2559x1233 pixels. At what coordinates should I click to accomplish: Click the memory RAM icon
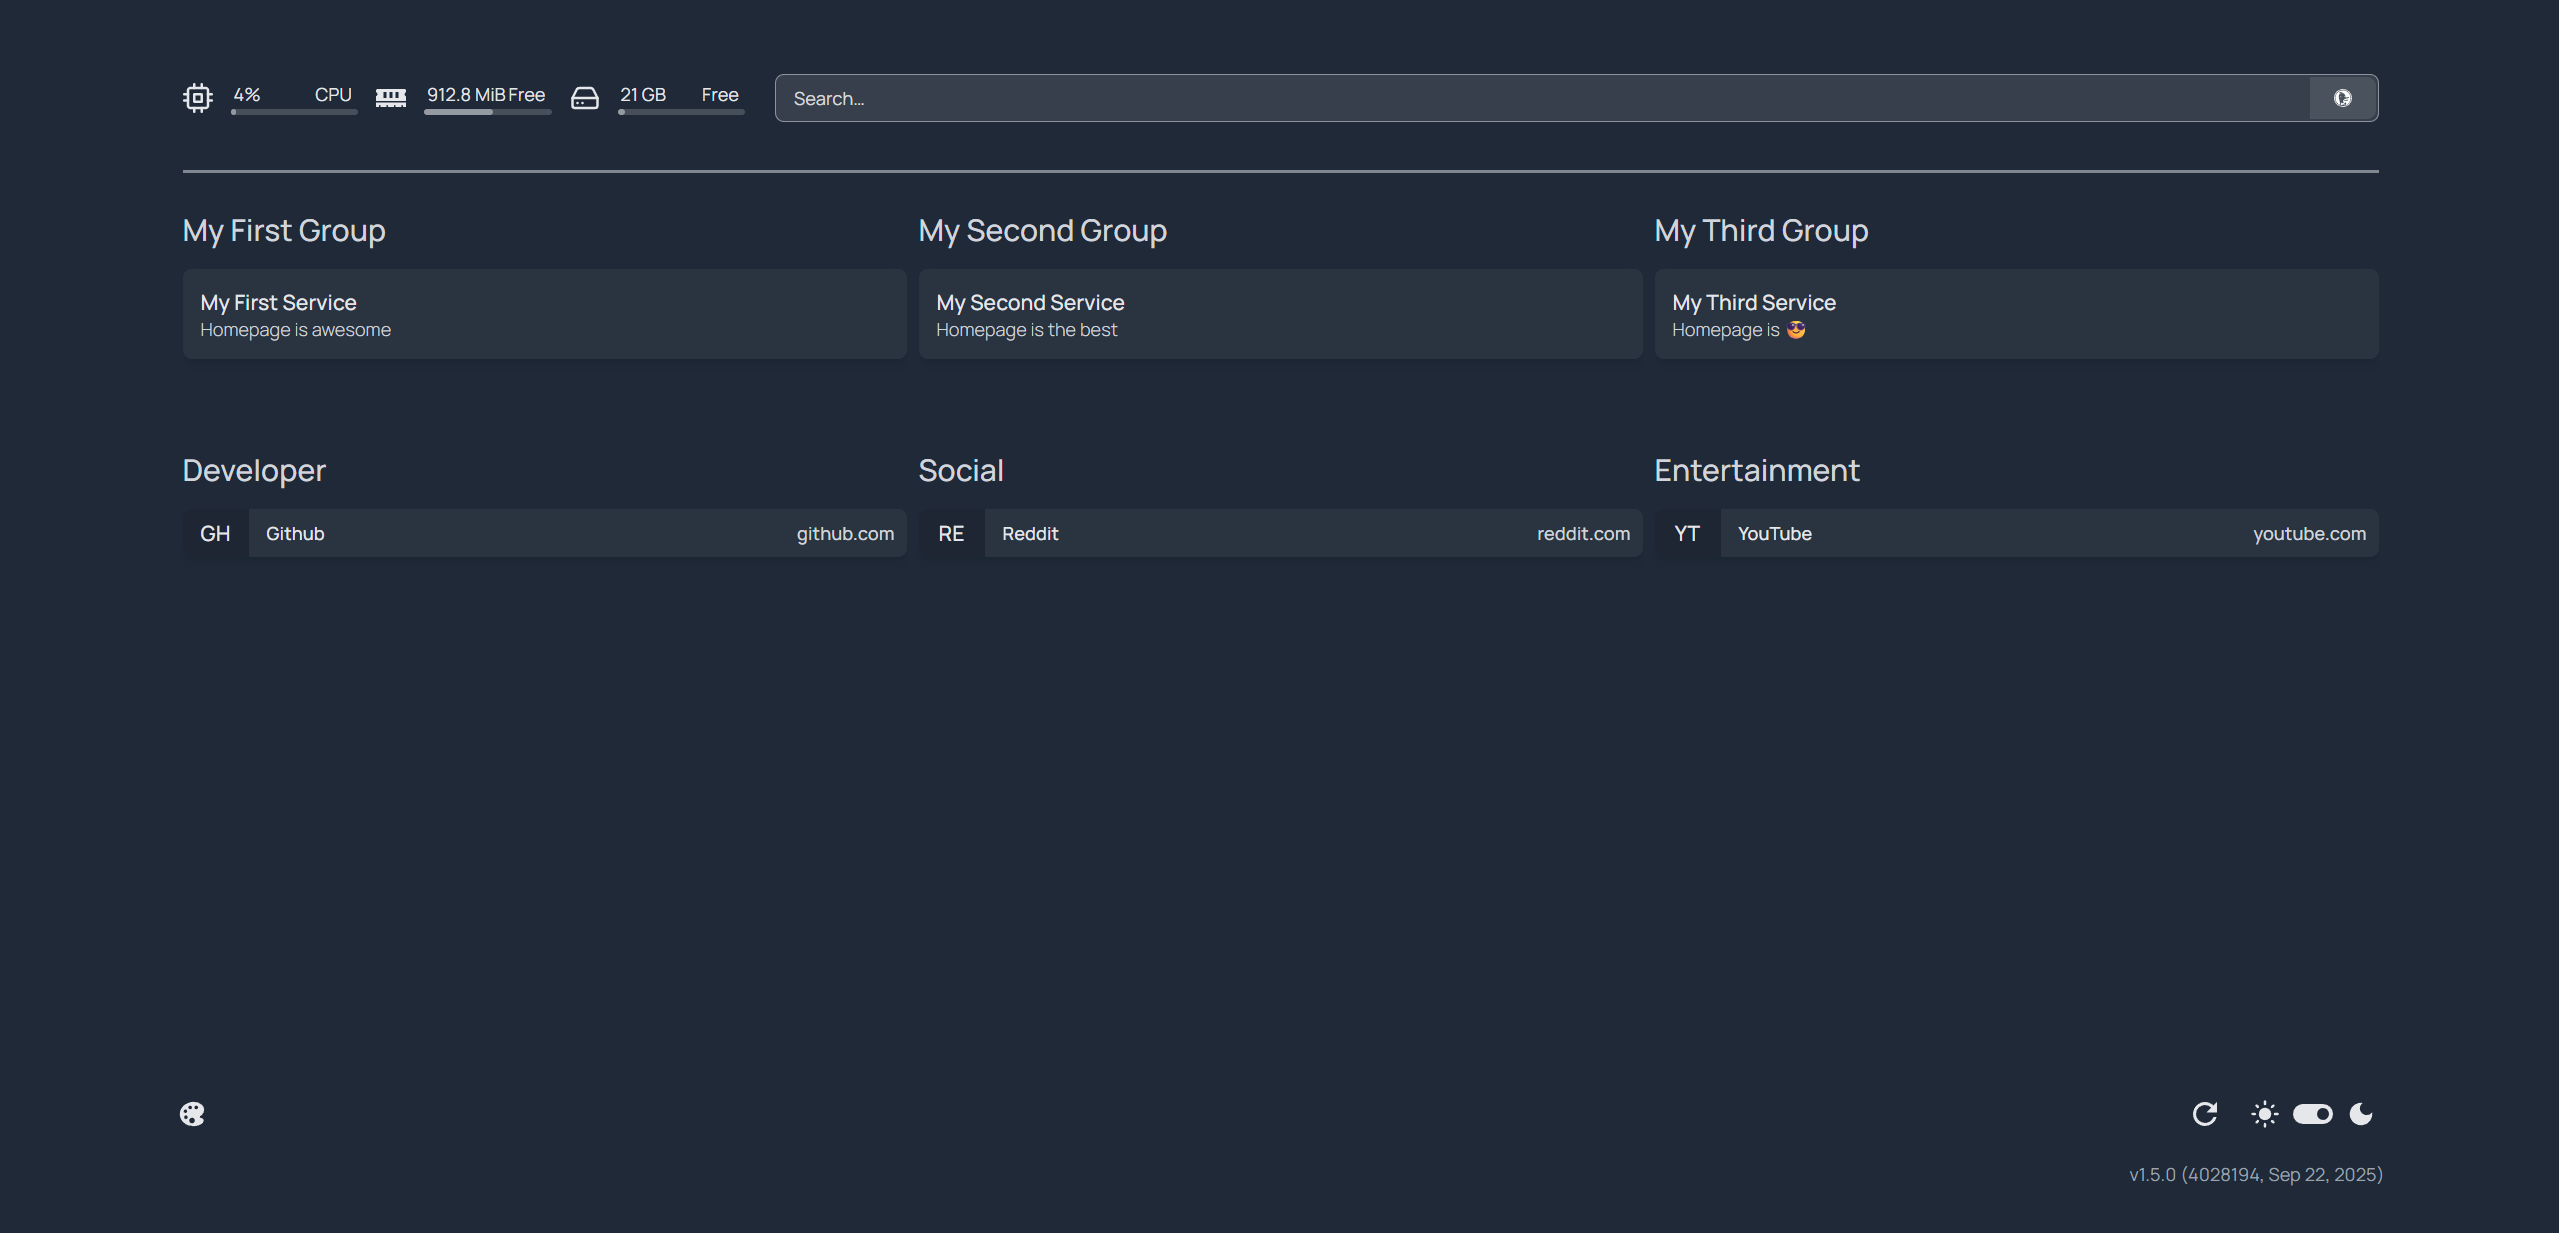point(391,98)
